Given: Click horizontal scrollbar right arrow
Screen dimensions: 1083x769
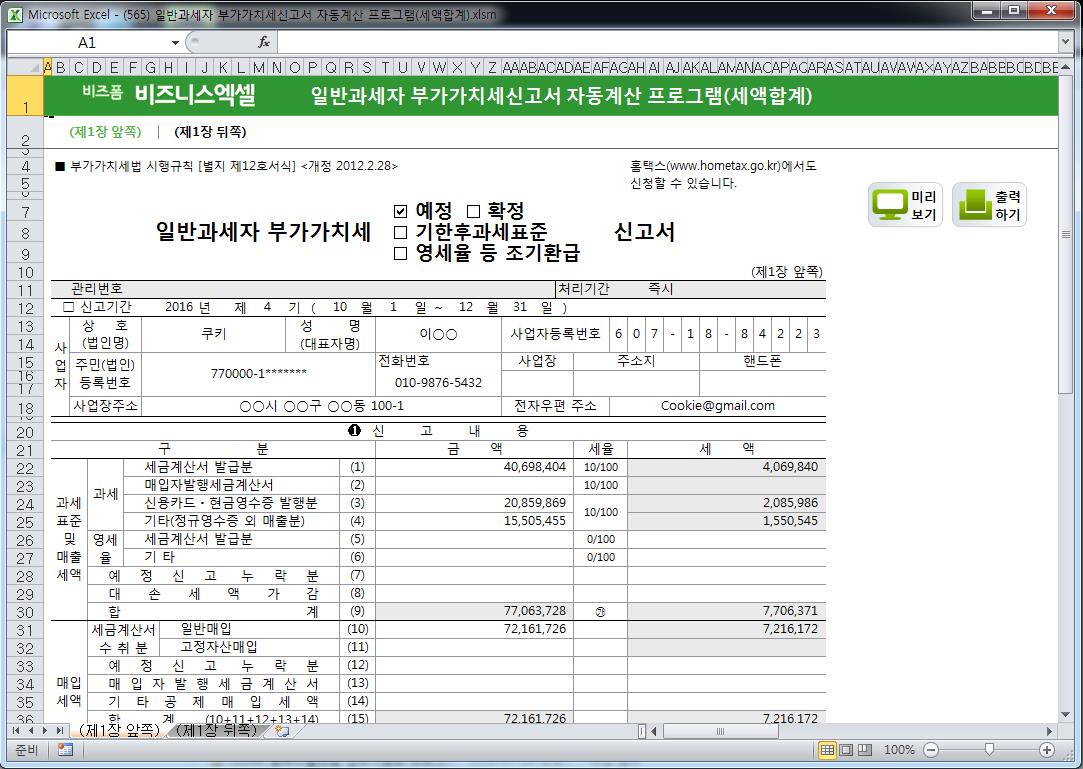Looking at the screenshot, I should click(1050, 730).
